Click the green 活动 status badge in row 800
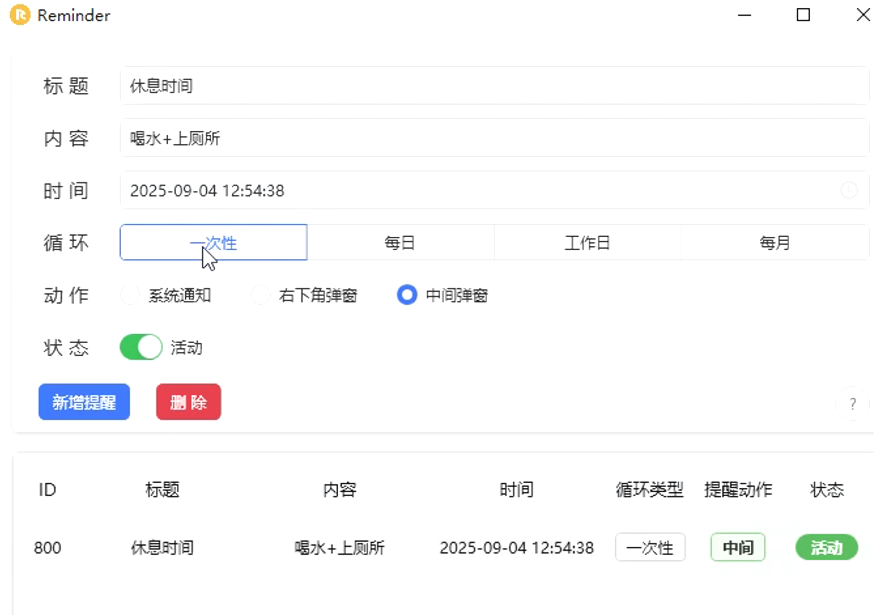The image size is (874, 615). [x=826, y=547]
